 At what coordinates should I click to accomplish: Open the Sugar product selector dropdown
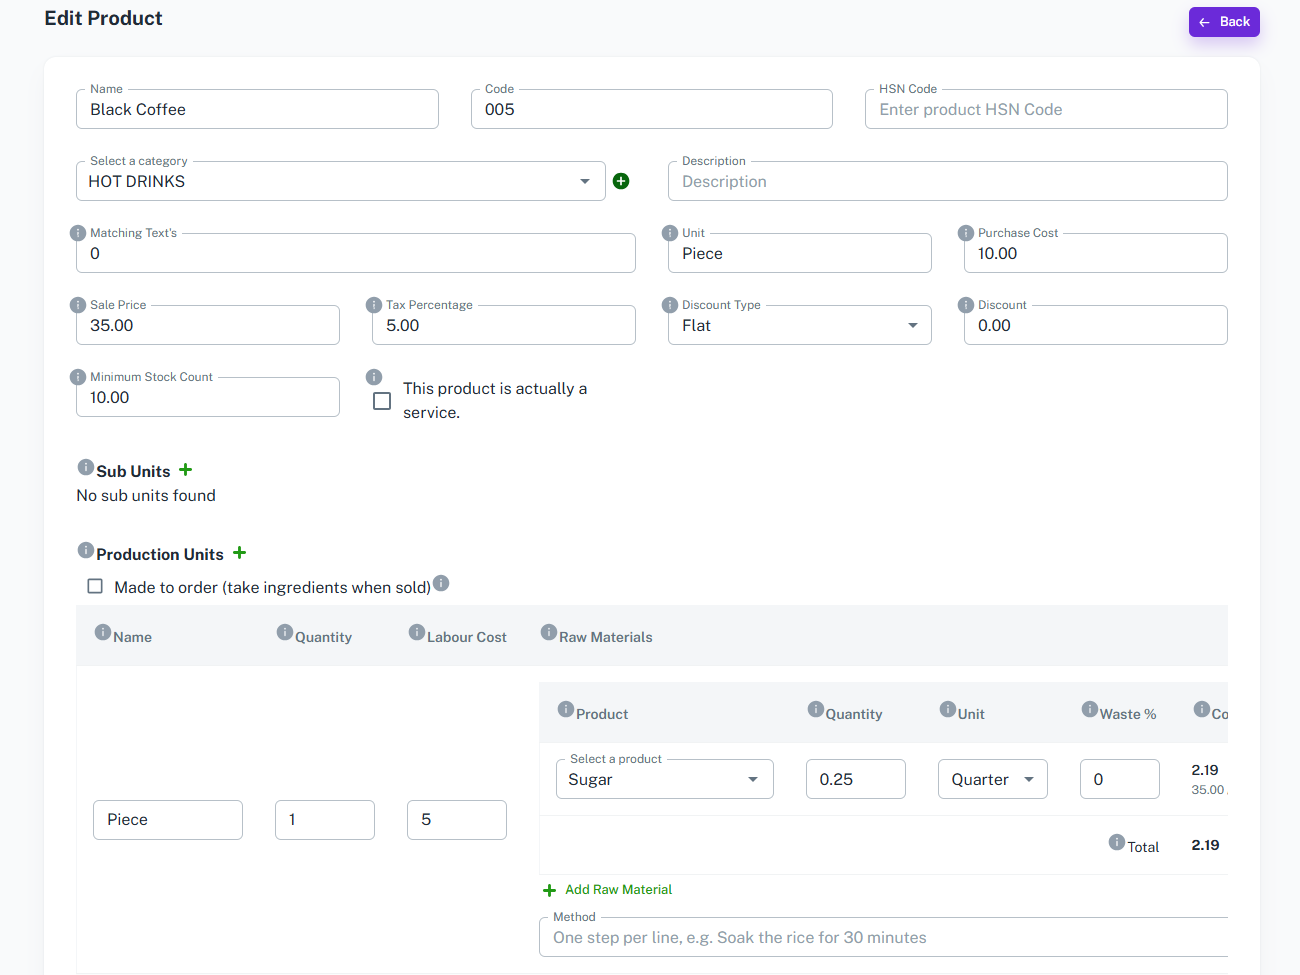click(x=665, y=779)
